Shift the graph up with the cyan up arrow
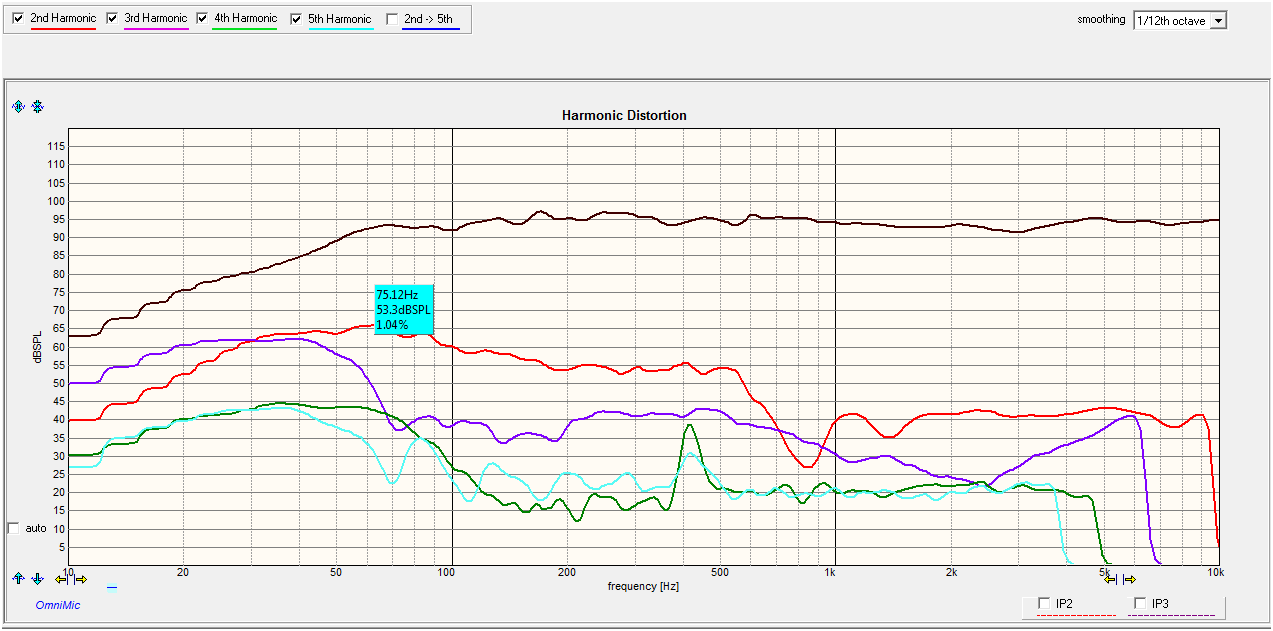This screenshot has height=631, width=1273. click(18, 578)
